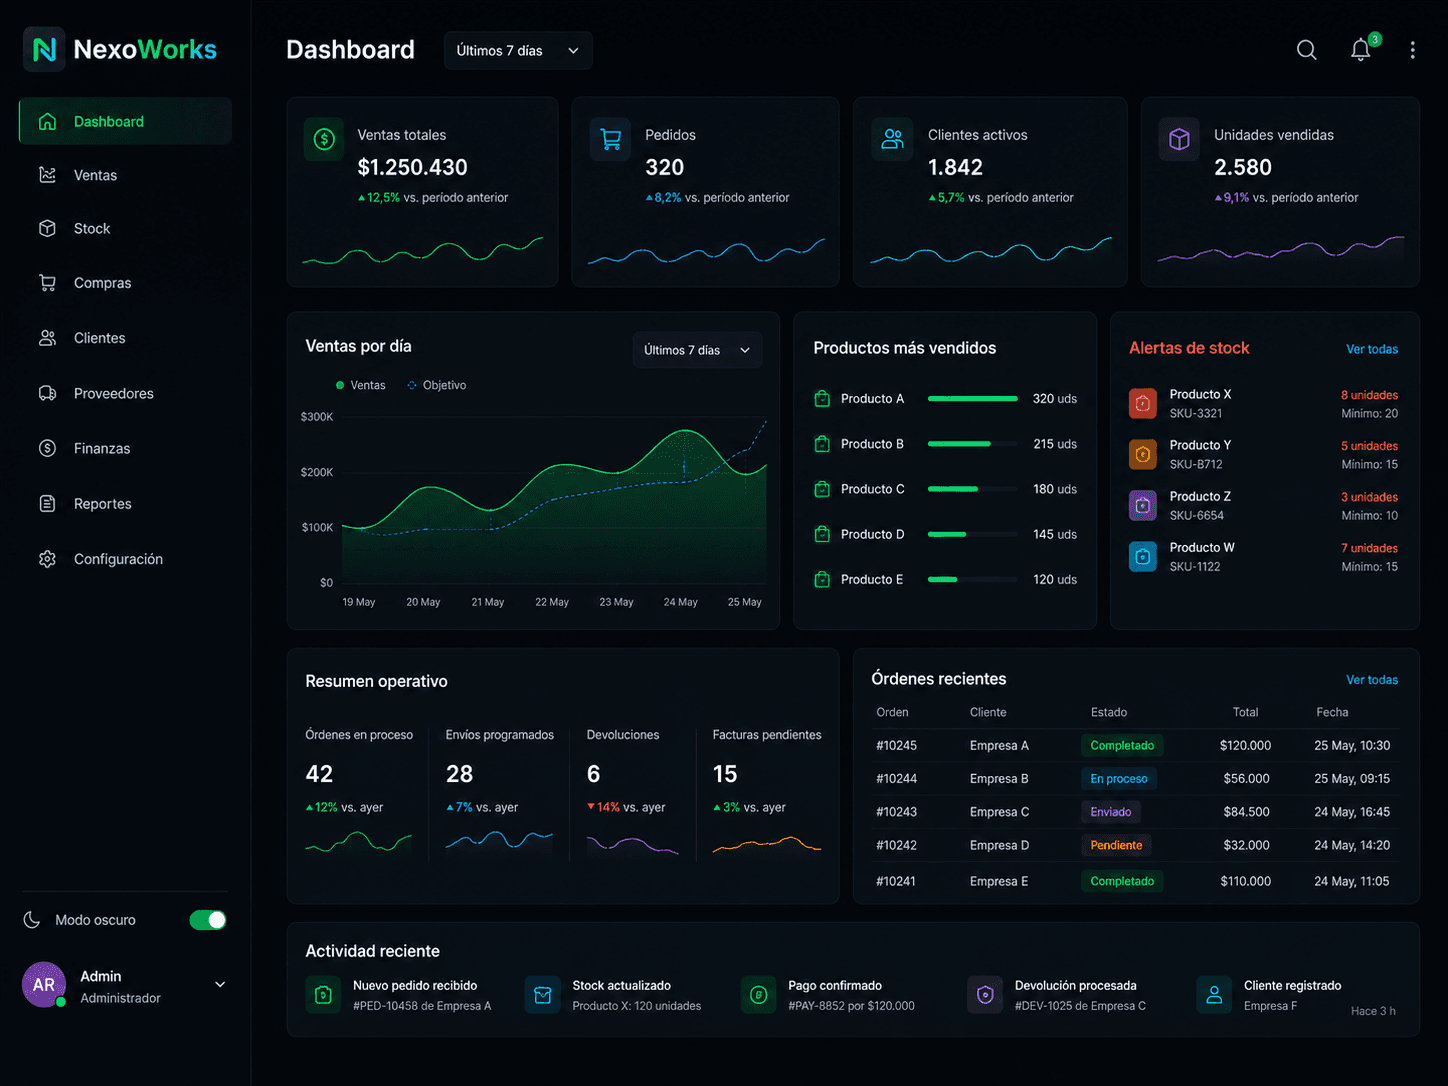Click the dollar icon on Ventas totales card
The image size is (1448, 1086).
324,139
